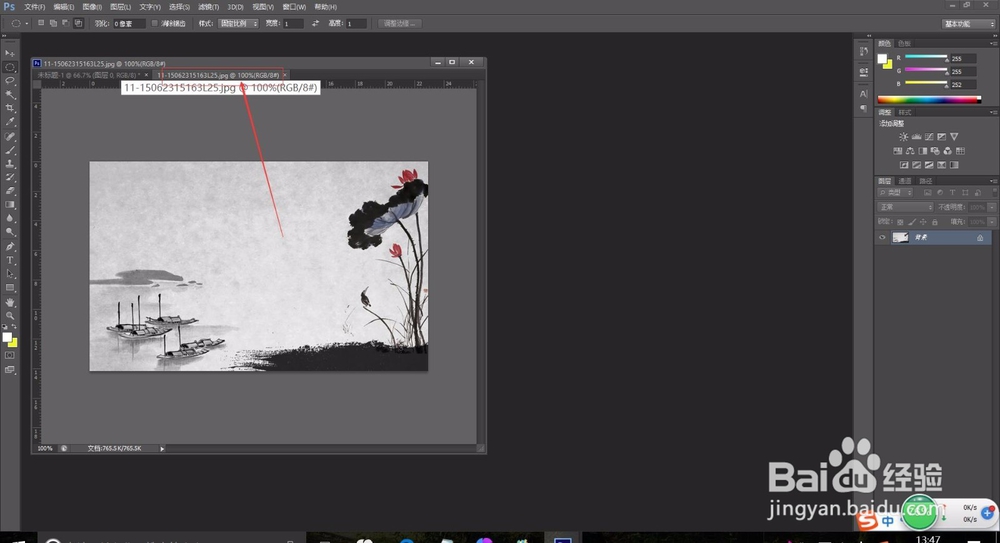The height and width of the screenshot is (543, 1000).
Task: Select the Clone Stamp tool
Action: point(10,164)
